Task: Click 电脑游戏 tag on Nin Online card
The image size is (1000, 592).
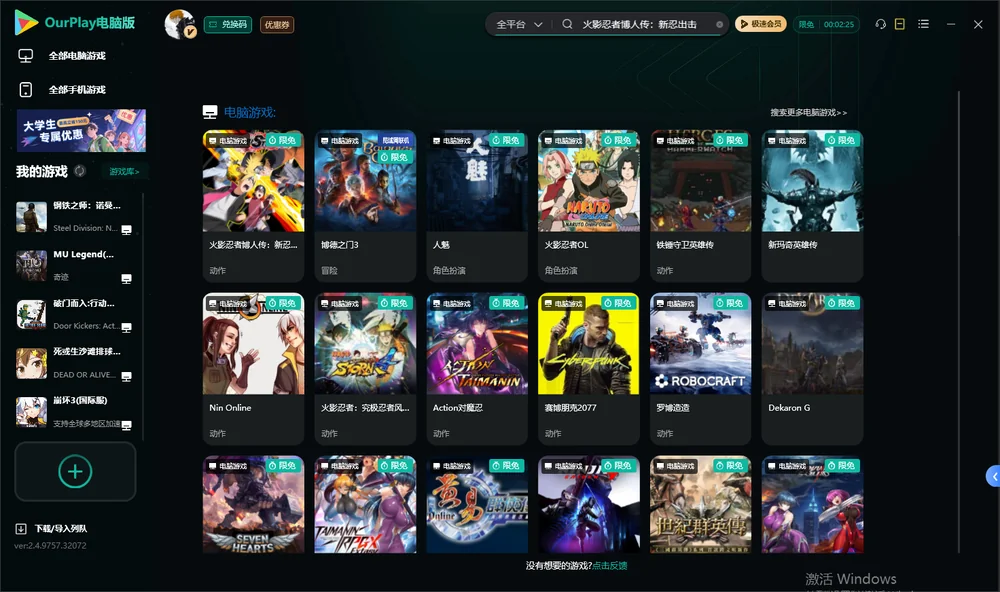Action: point(228,304)
